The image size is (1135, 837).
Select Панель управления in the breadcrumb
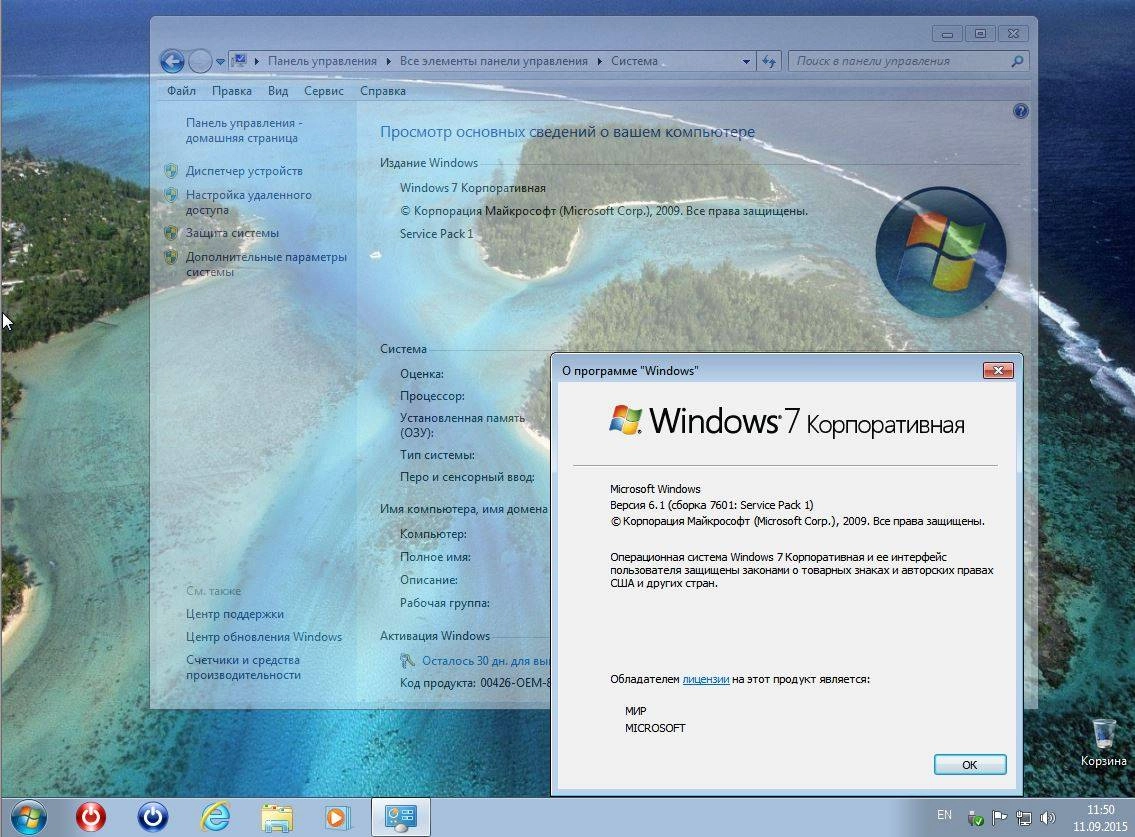click(x=322, y=62)
